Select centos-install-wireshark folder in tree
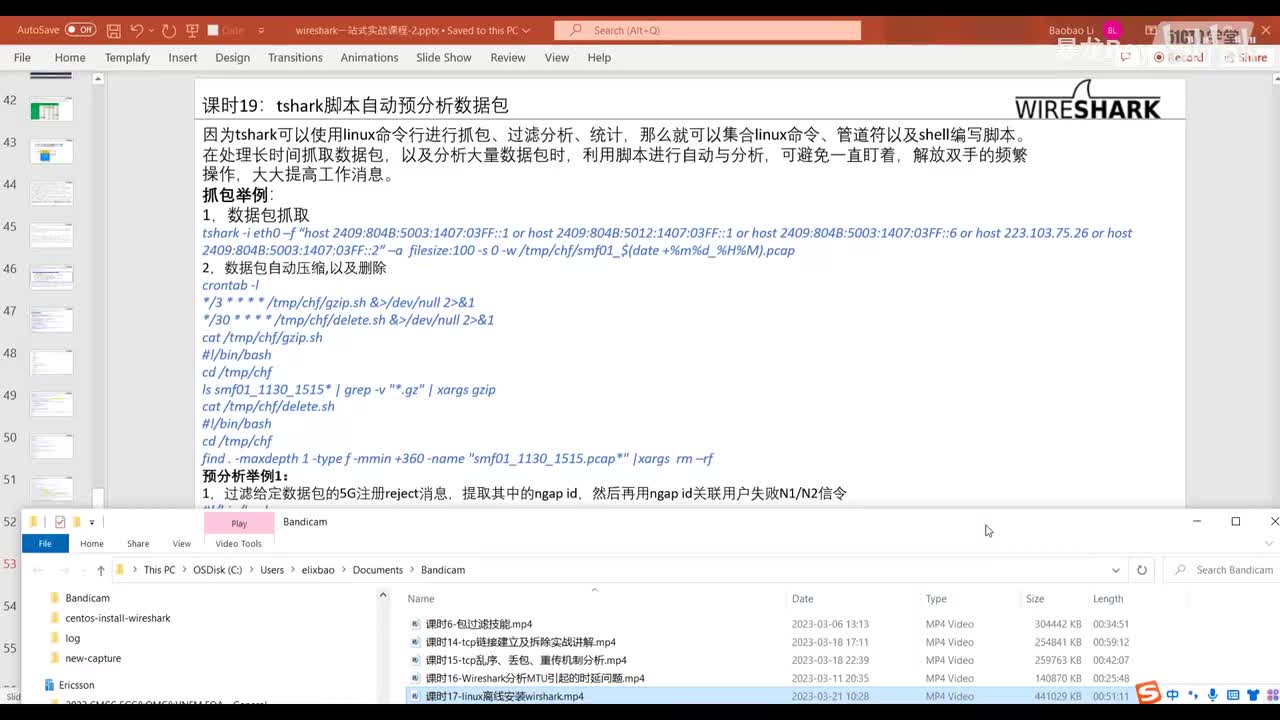1280x720 pixels. 117,618
